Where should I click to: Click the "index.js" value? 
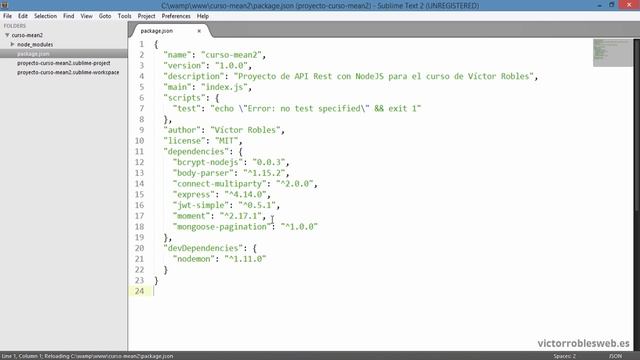pyautogui.click(x=224, y=87)
